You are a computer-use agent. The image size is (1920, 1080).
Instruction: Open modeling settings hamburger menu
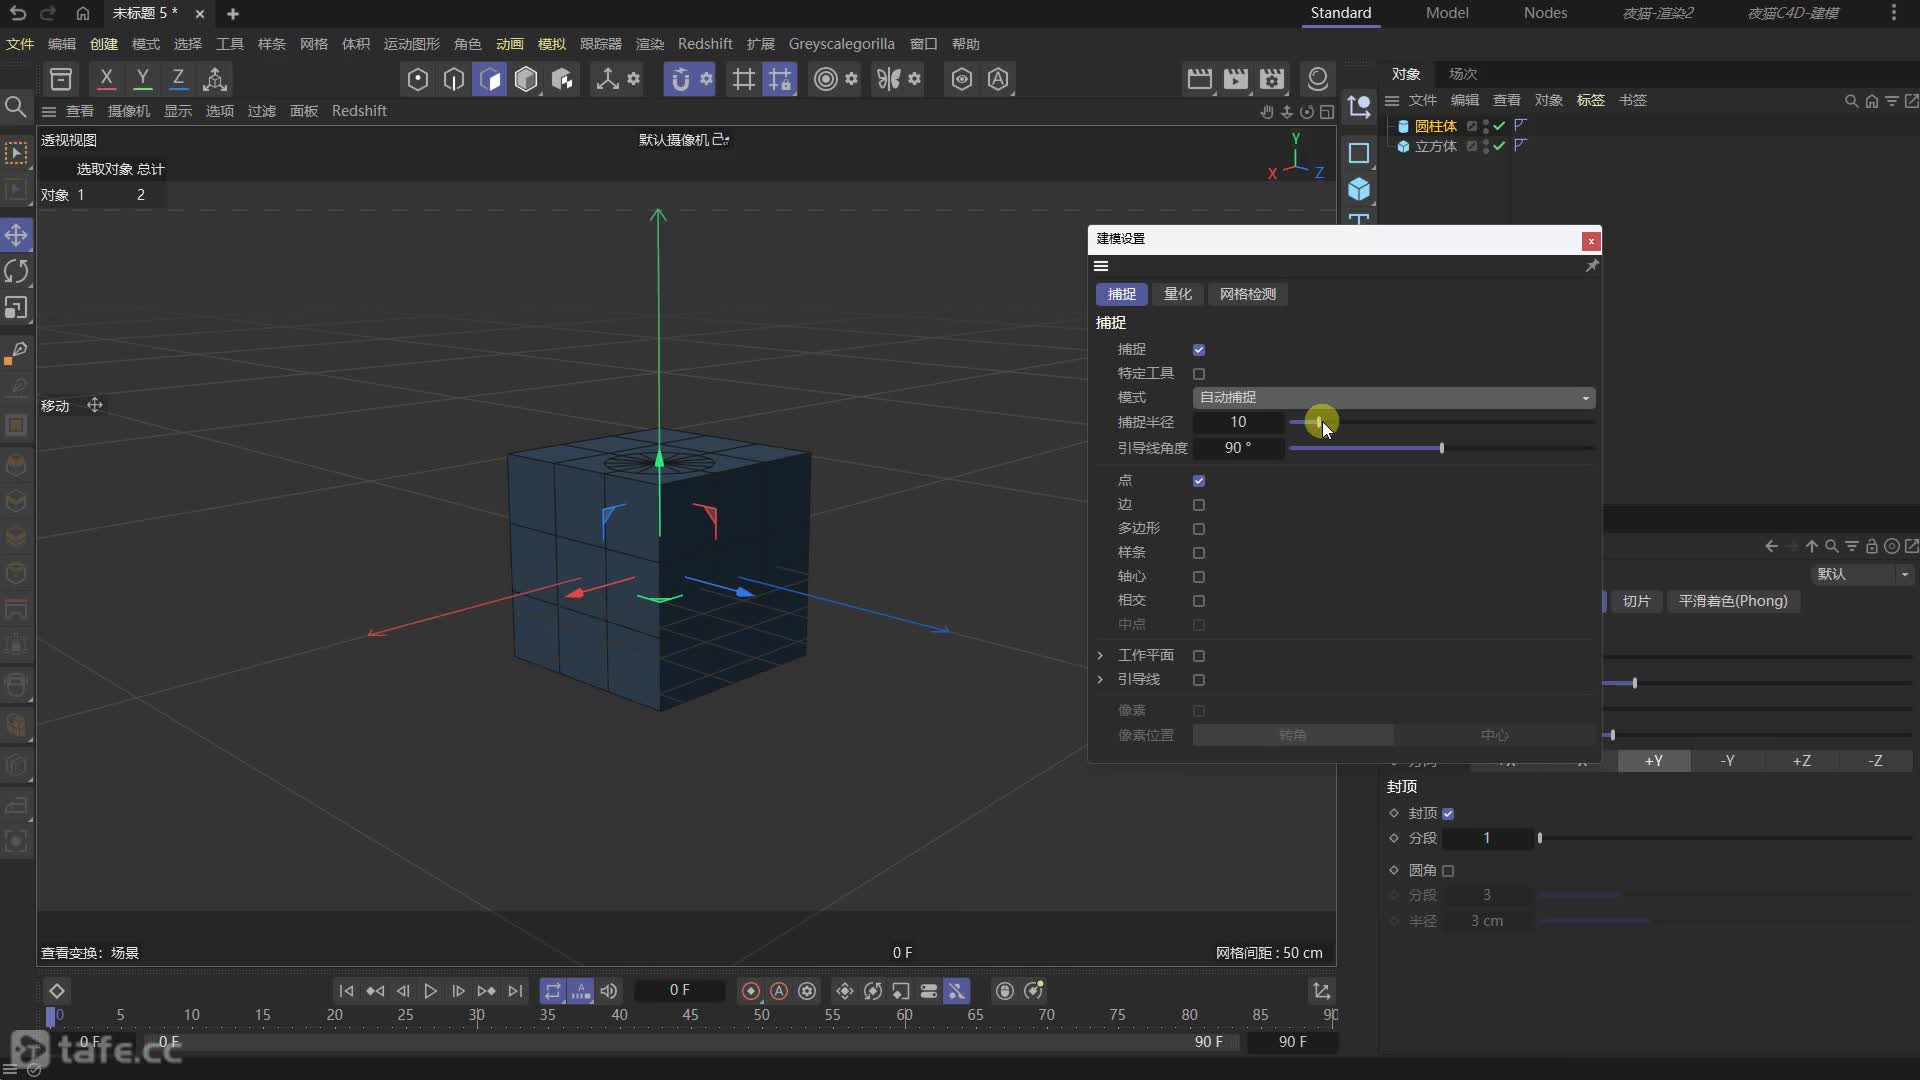pyautogui.click(x=1101, y=266)
